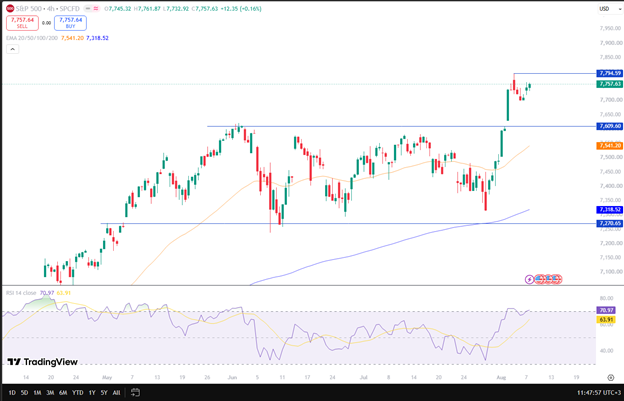Click the orange EMA value 7,541.20 in legend
This screenshot has width=624, height=401.
[x=72, y=38]
